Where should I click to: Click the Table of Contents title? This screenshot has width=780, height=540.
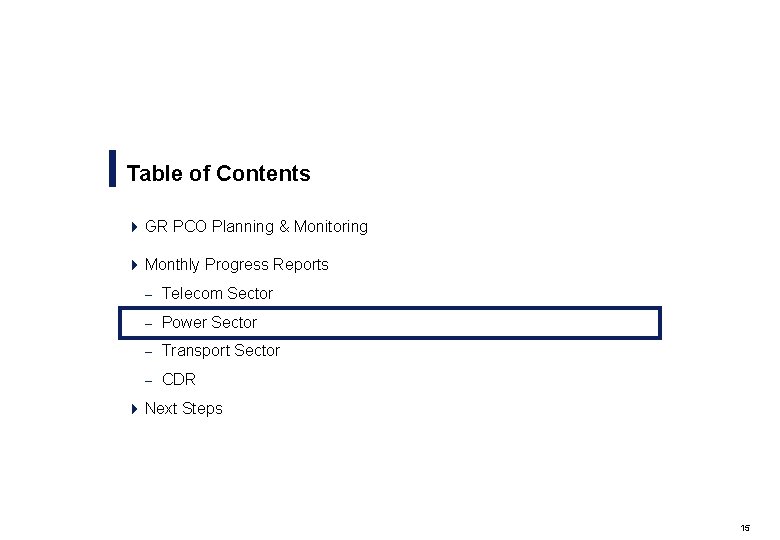coord(219,174)
